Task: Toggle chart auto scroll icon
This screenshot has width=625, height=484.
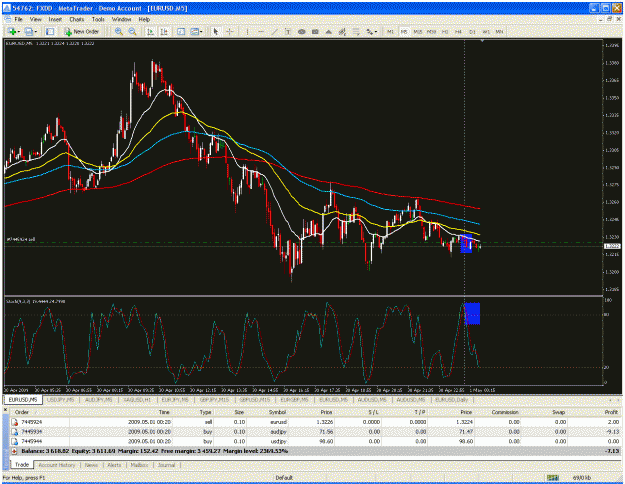Action: click(x=150, y=31)
